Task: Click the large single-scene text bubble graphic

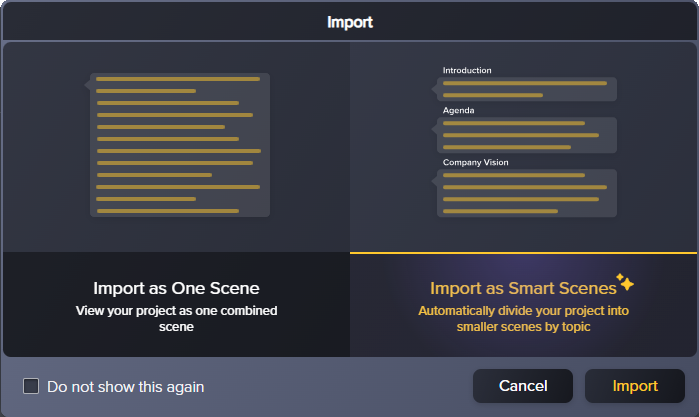Action: point(179,144)
